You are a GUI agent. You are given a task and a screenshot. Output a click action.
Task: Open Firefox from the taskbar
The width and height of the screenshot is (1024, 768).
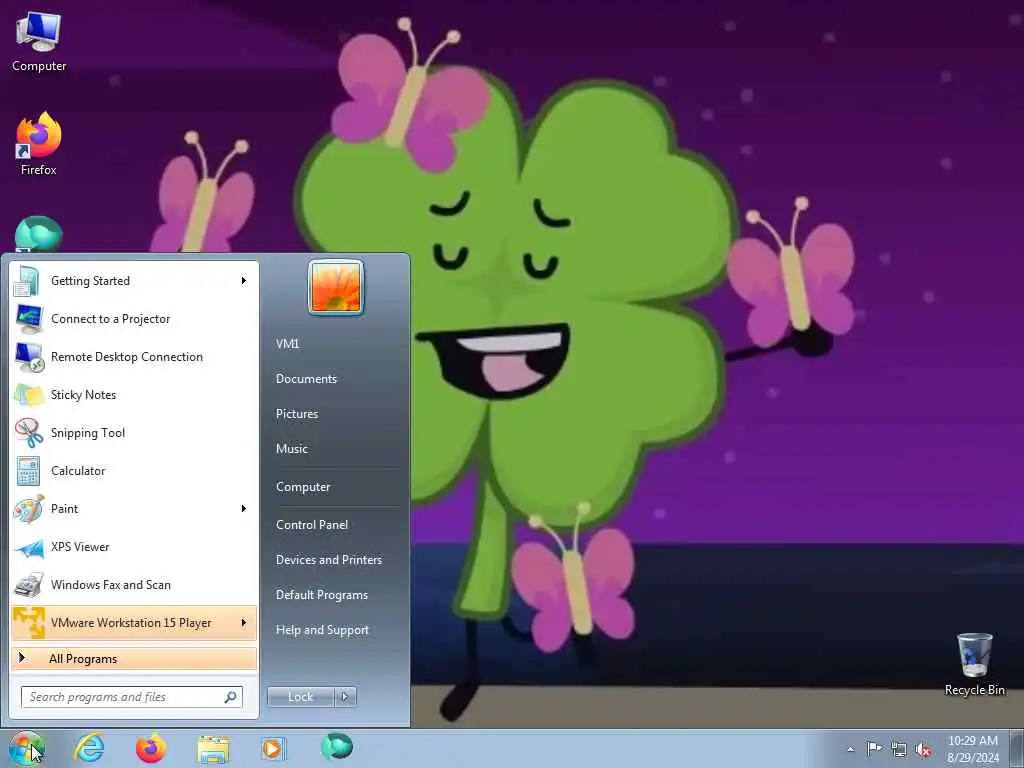tap(151, 748)
